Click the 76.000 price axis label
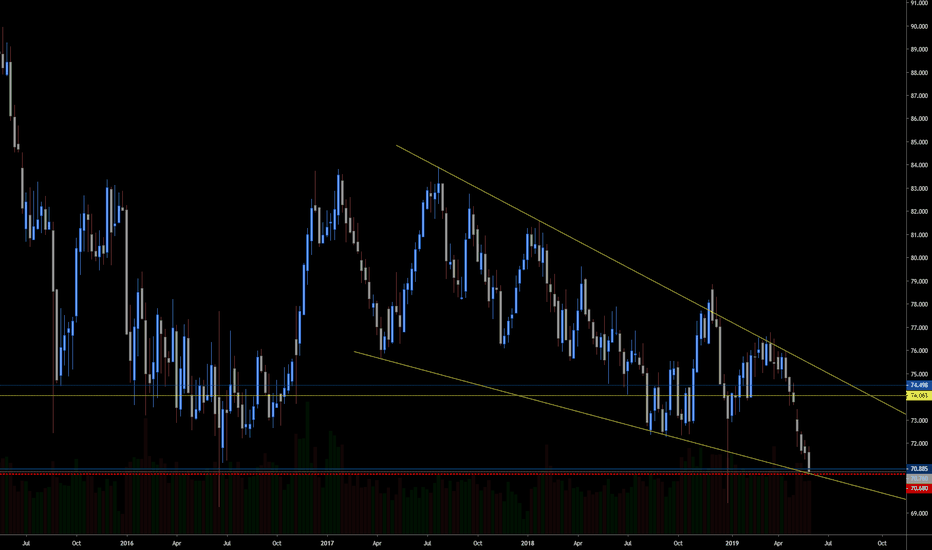 pyautogui.click(x=919, y=351)
